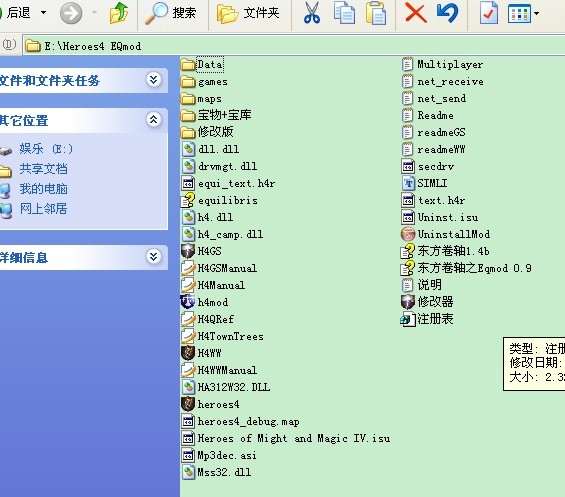Screen dimensions: 565x497
Task: Select the games folder
Action: (204, 81)
